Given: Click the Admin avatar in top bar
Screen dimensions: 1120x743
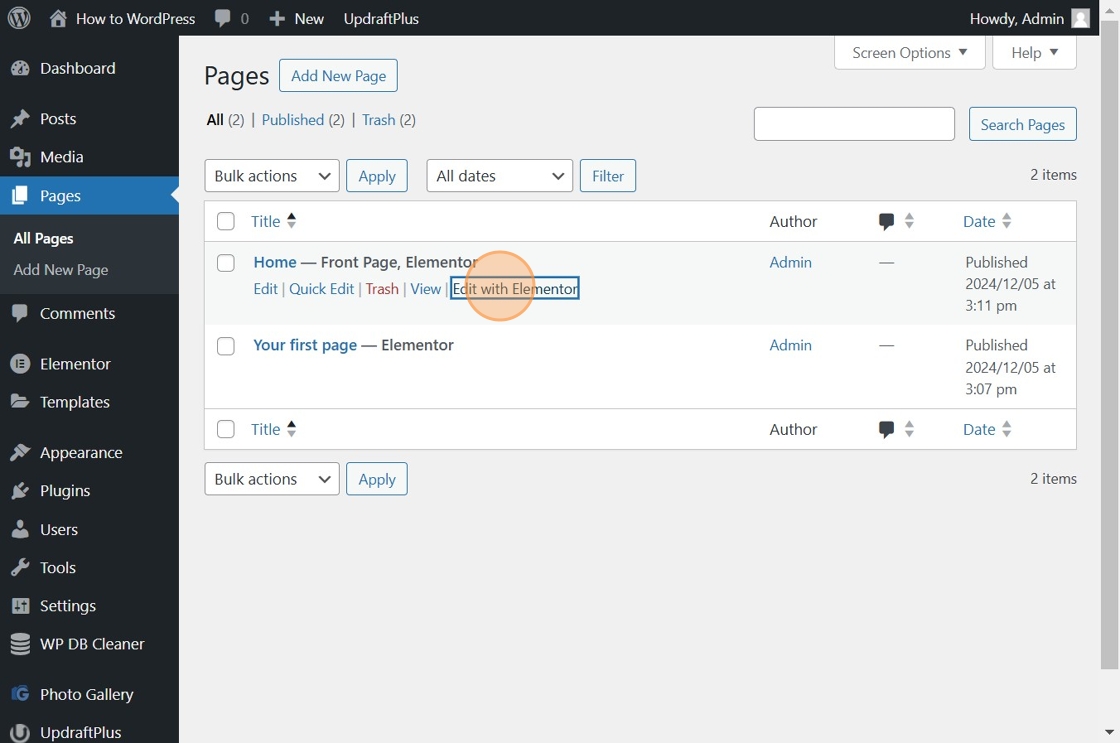Looking at the screenshot, I should (x=1081, y=19).
